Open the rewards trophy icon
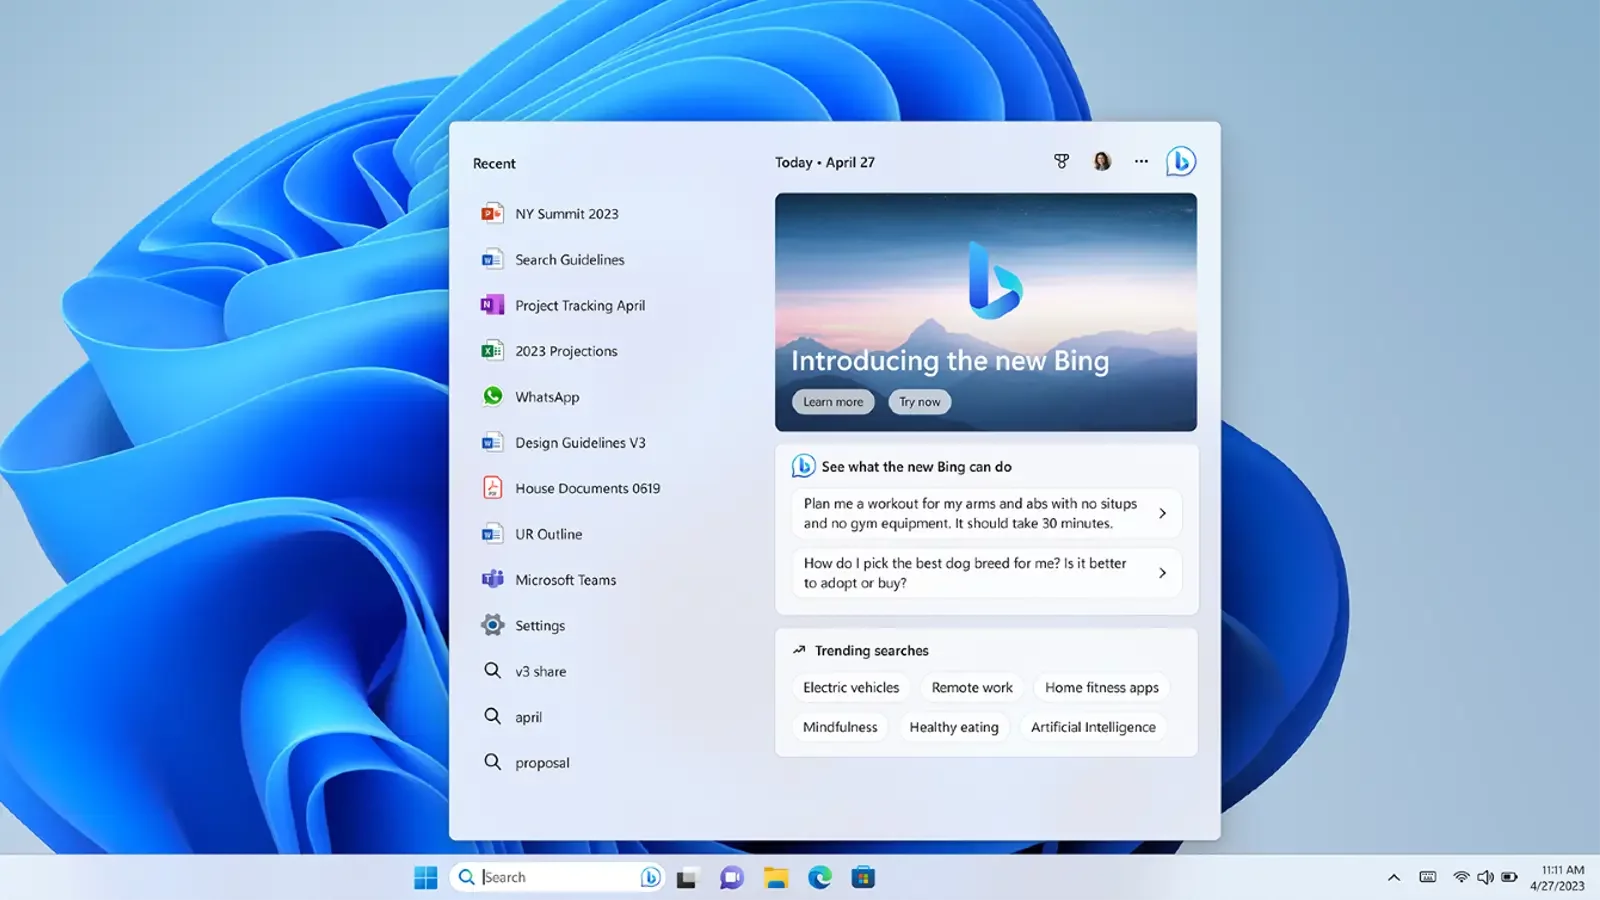The height and width of the screenshot is (900, 1600). [1062, 161]
